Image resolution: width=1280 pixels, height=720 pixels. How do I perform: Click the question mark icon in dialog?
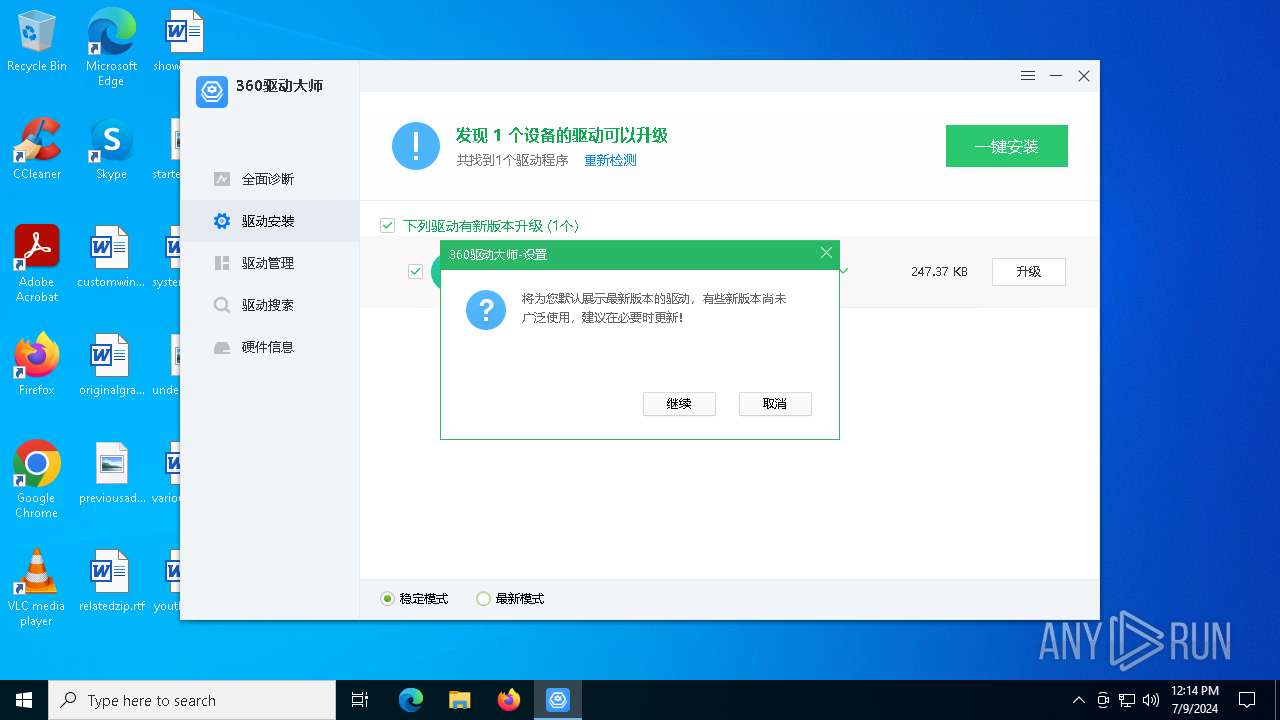point(486,310)
